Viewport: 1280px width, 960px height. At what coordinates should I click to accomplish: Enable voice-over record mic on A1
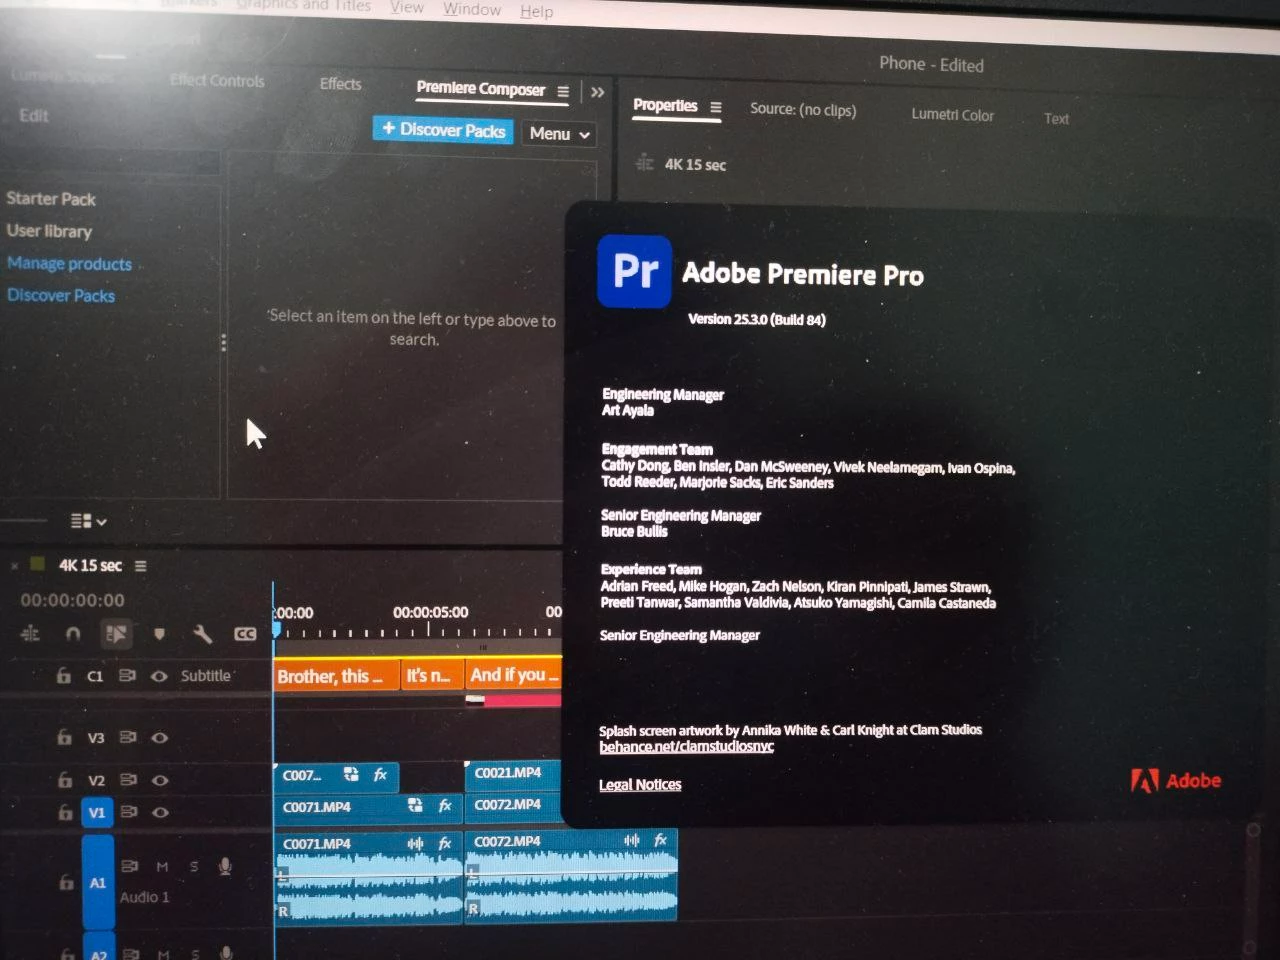pos(225,867)
